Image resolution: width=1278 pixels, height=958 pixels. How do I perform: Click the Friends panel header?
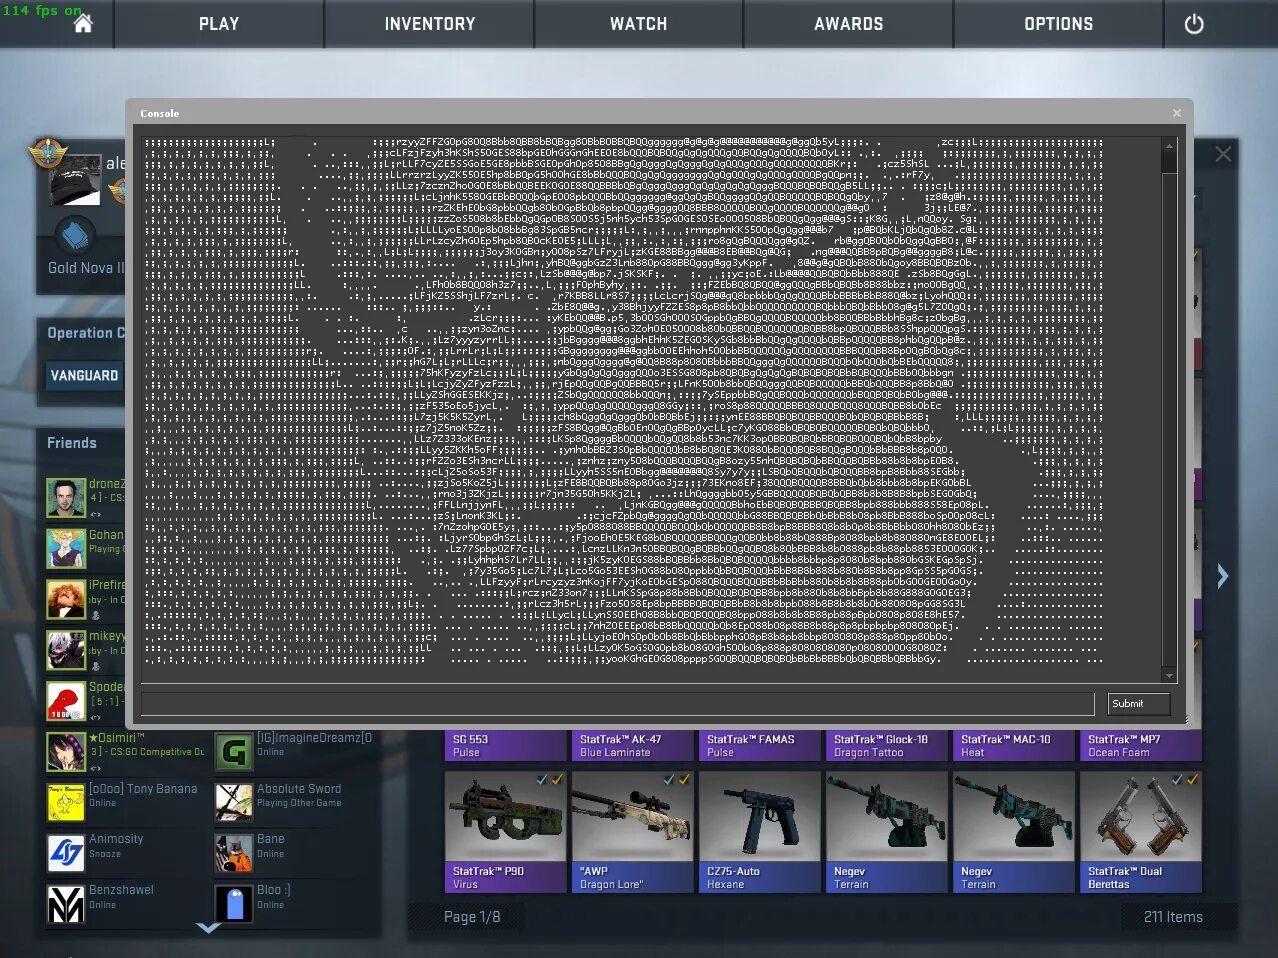[x=72, y=443]
